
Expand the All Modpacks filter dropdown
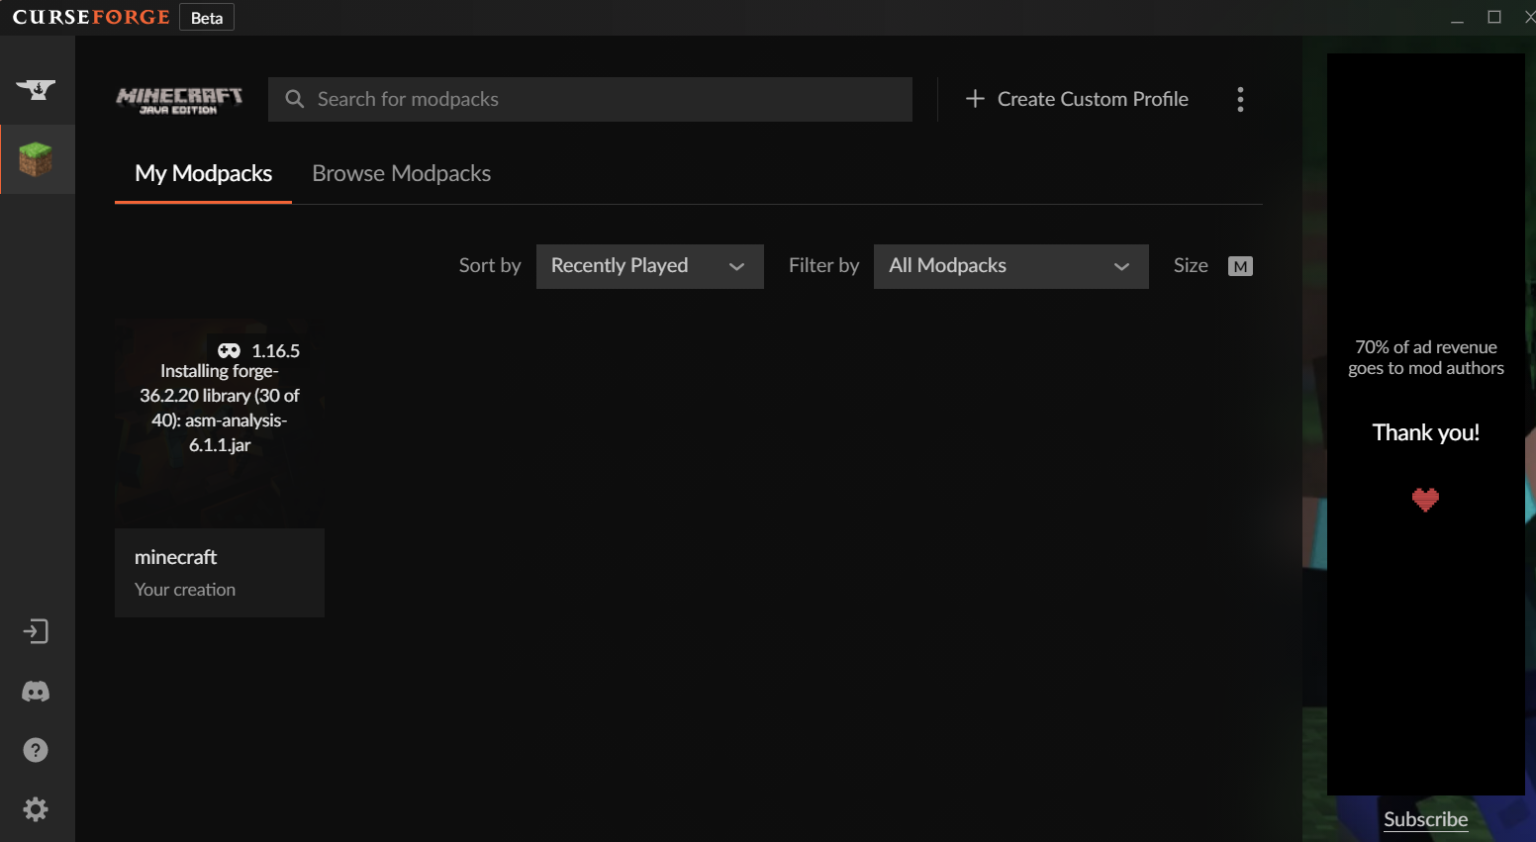point(1011,266)
